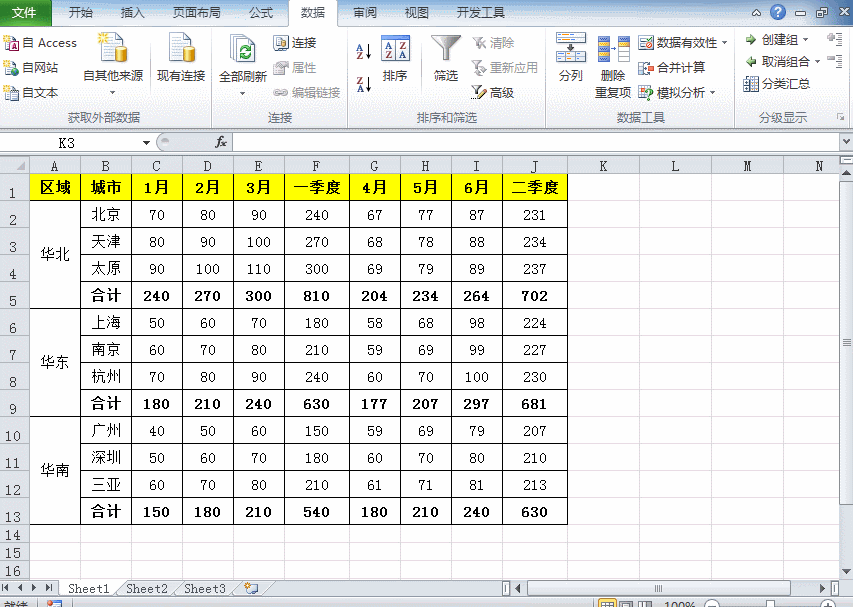
Task: Click the 现有连接 icon
Action: point(181,47)
